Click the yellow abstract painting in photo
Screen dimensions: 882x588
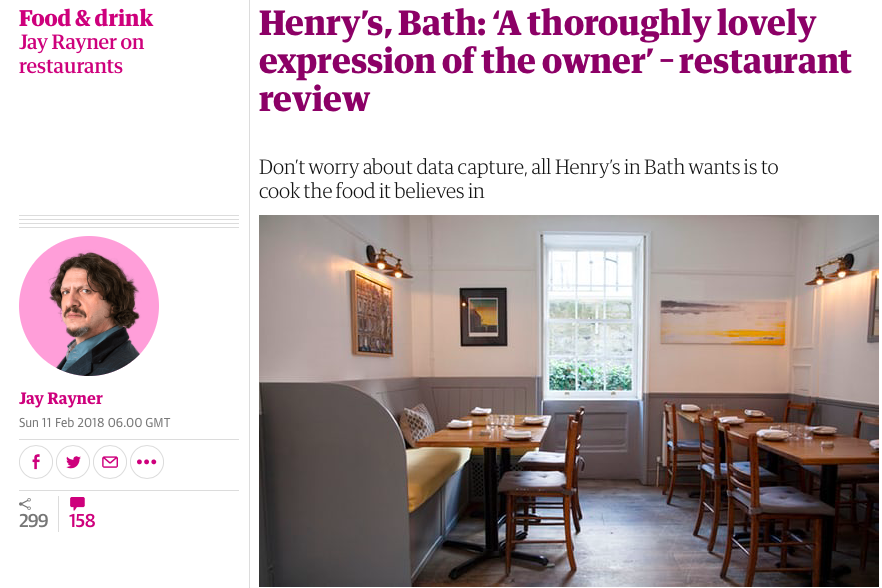coord(723,322)
